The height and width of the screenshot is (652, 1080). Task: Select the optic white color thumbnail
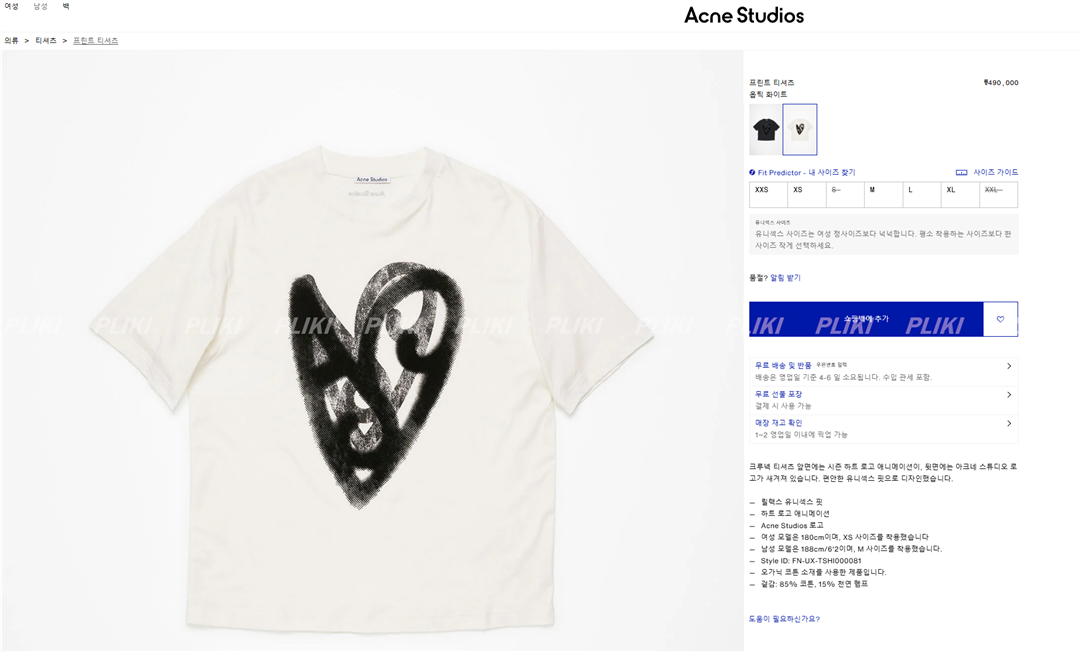800,129
